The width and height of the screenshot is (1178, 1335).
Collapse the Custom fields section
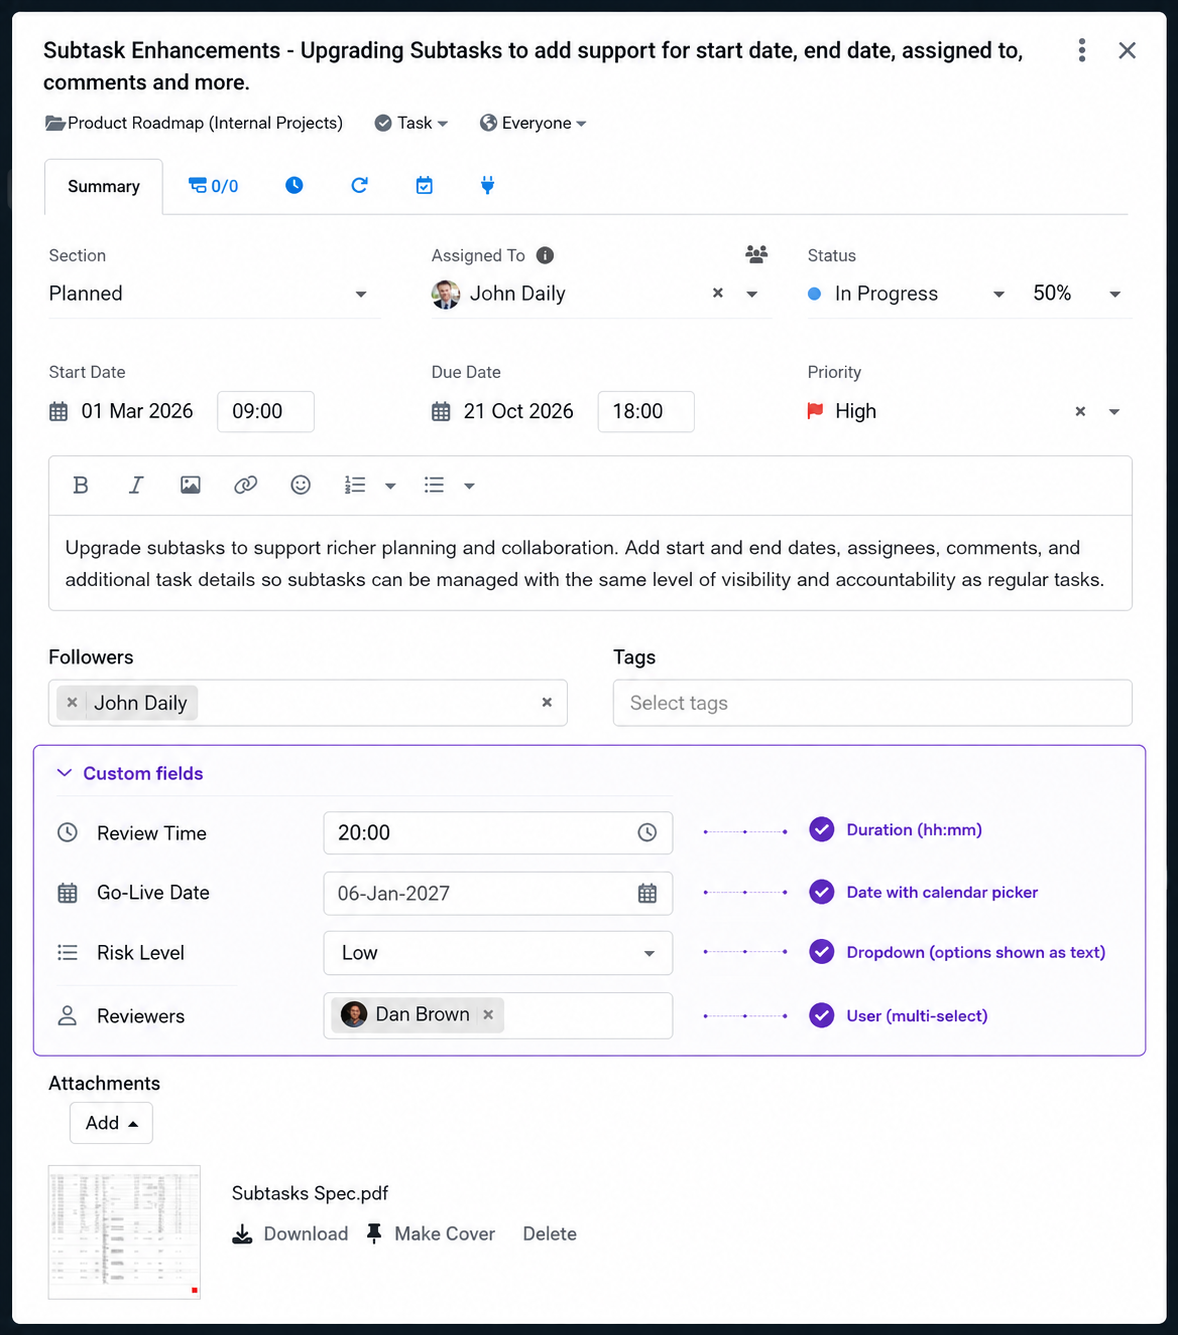point(130,773)
